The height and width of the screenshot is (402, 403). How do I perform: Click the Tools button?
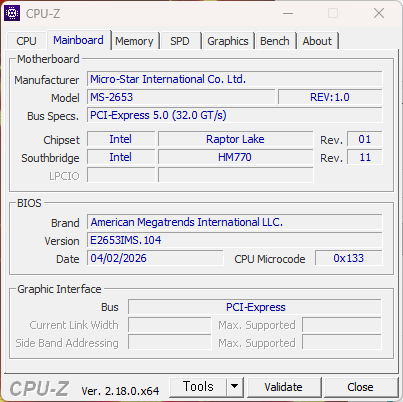(198, 387)
